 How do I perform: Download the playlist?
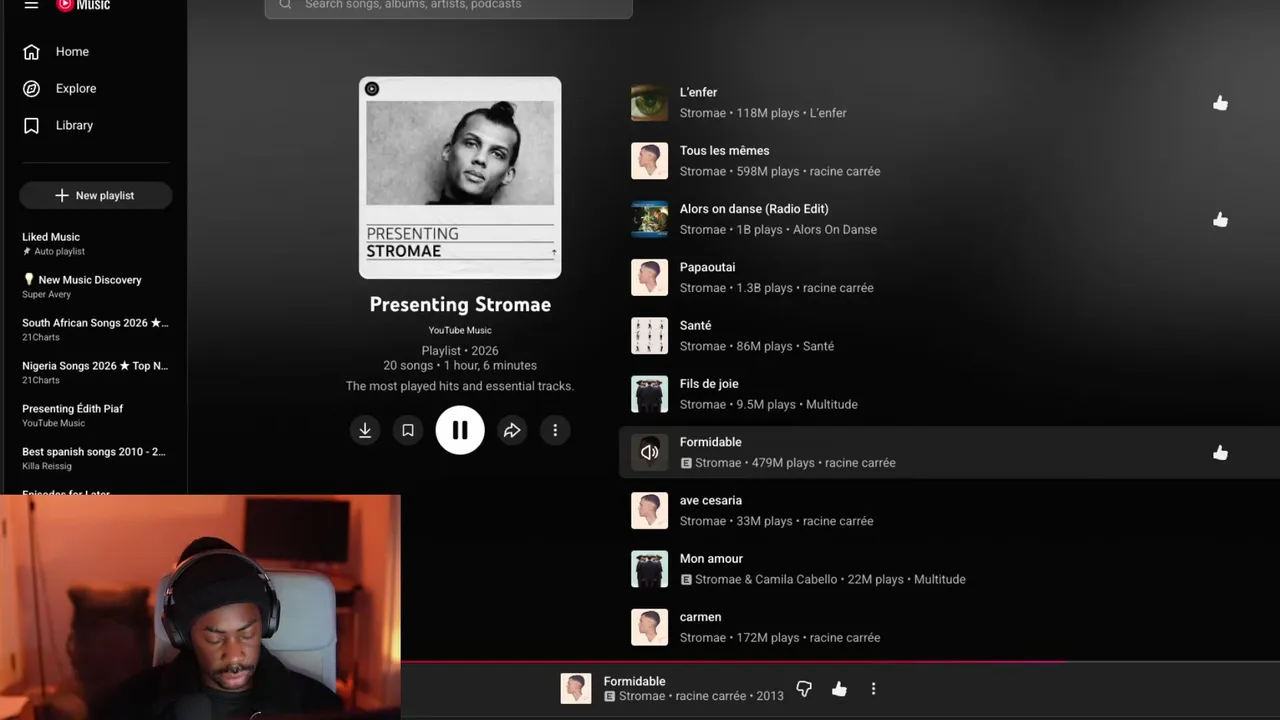(365, 430)
